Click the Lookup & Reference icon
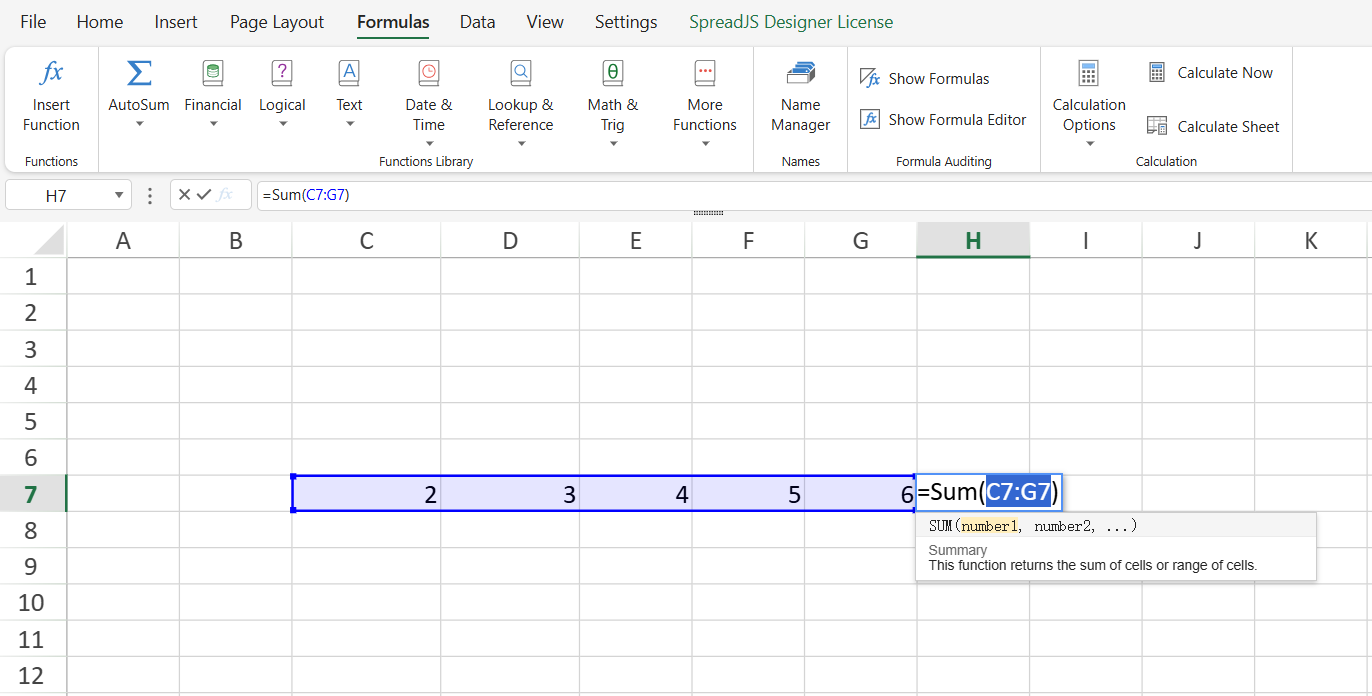The height and width of the screenshot is (696, 1372). pos(521,73)
